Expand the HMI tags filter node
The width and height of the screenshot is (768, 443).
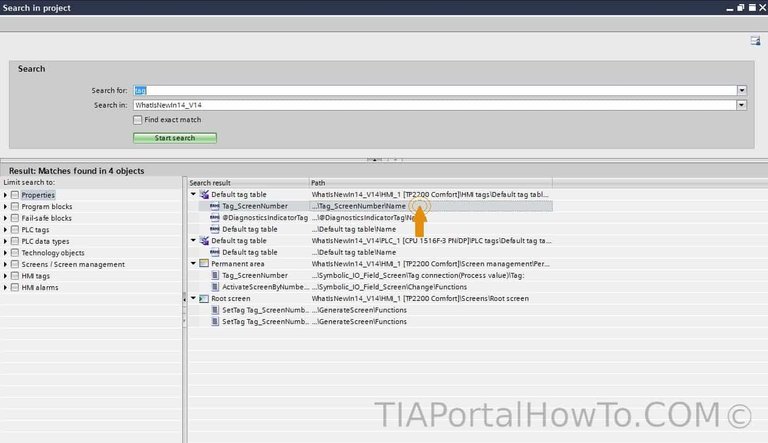tap(5, 276)
